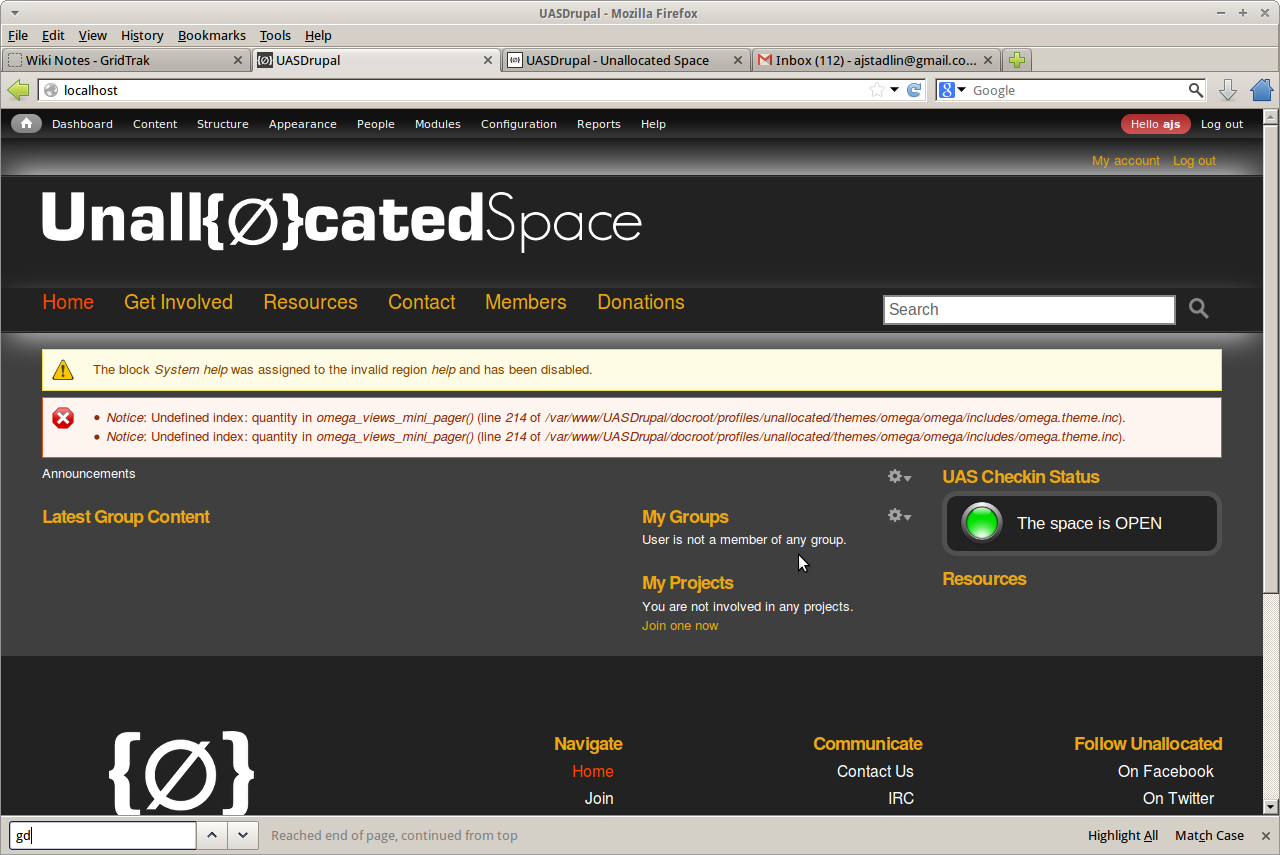Click the Join one now link

point(680,626)
